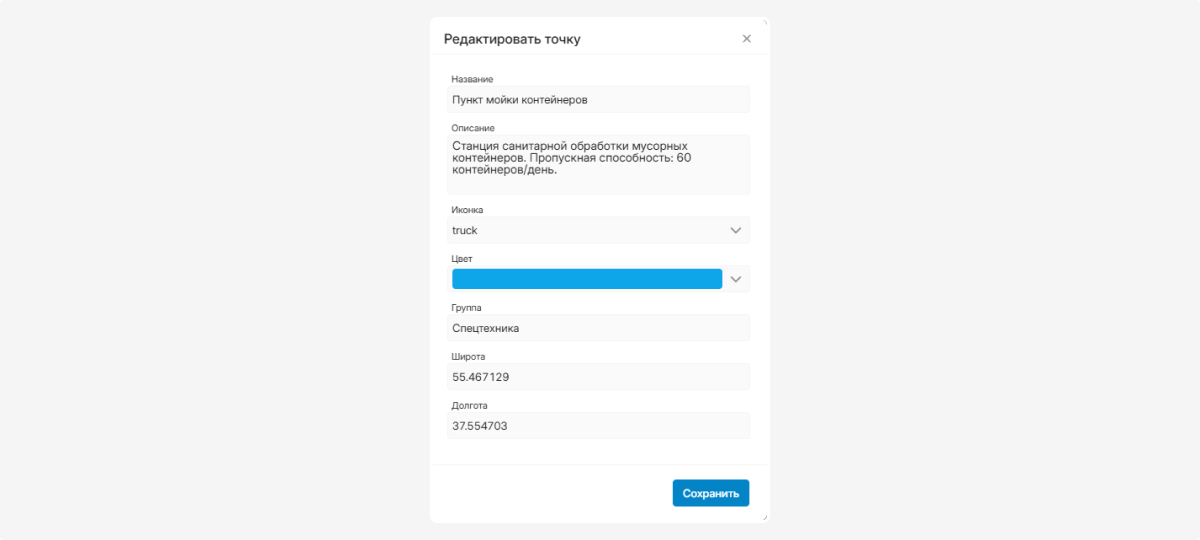Click the Название field with Пункт мойки контейнеров
Image resolution: width=1200 pixels, height=540 pixels.
(x=598, y=100)
